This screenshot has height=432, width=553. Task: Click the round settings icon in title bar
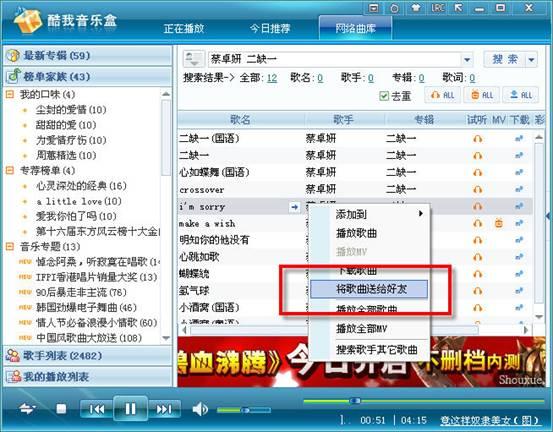pos(395,8)
